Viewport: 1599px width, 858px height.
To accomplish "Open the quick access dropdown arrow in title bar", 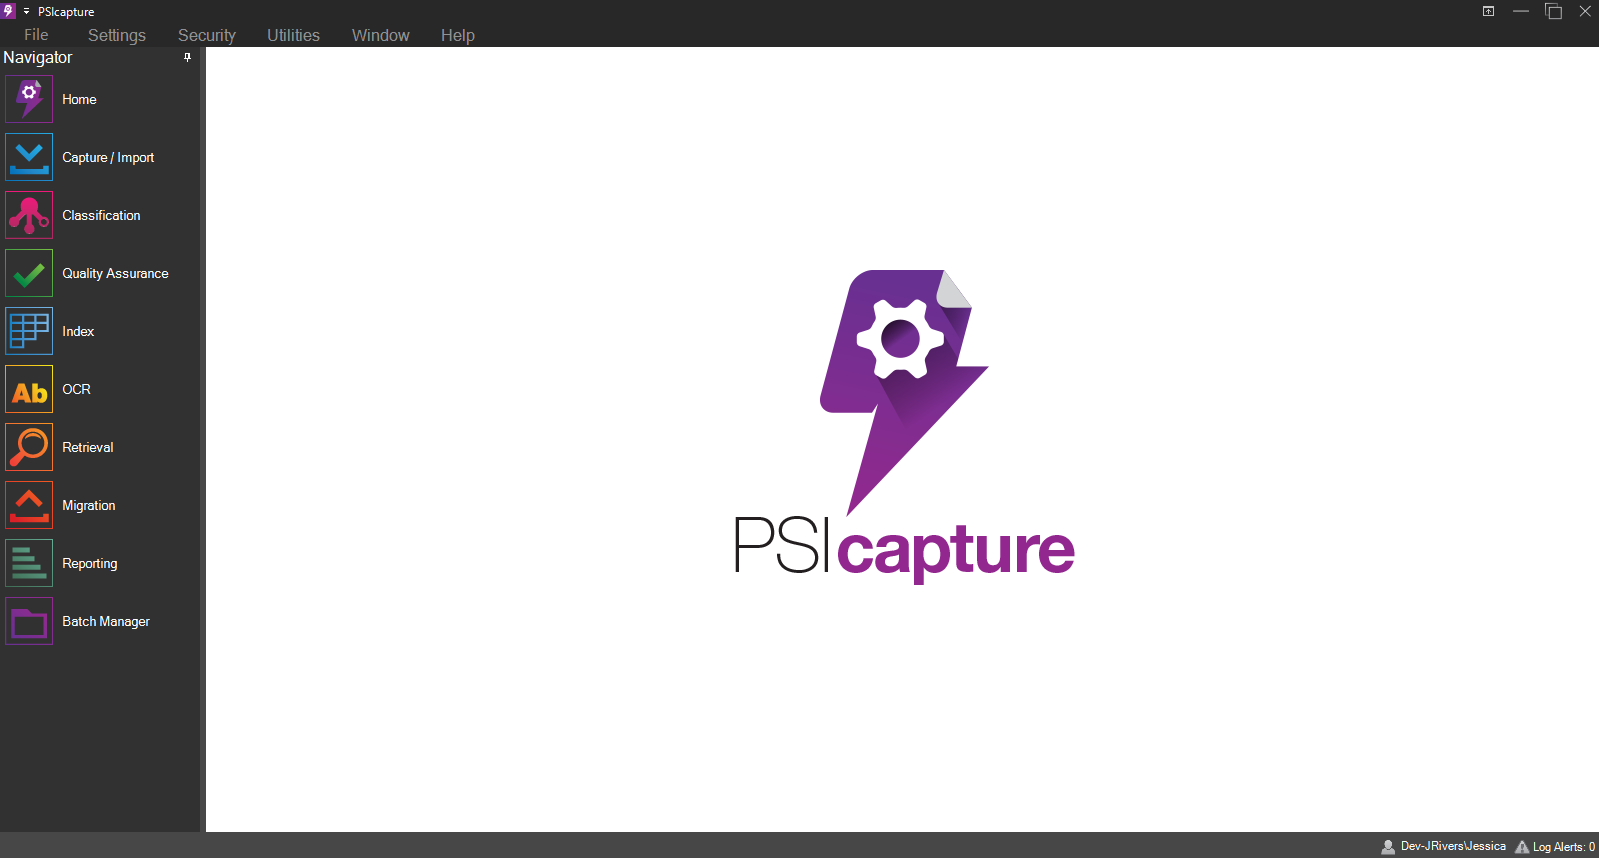I will [26, 11].
